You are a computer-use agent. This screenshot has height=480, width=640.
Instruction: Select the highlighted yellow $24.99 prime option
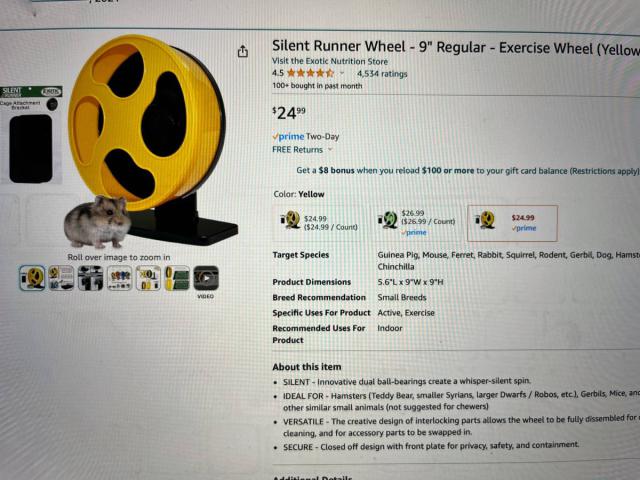[513, 223]
